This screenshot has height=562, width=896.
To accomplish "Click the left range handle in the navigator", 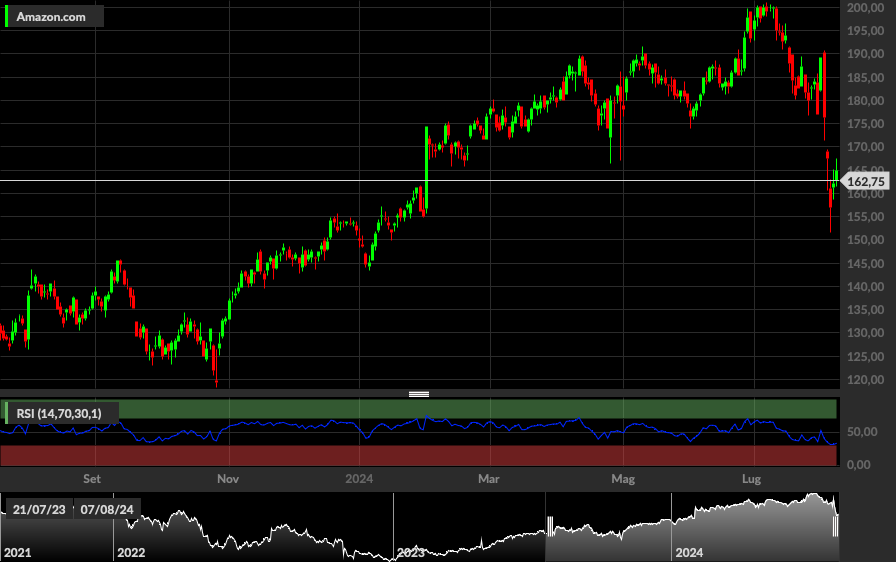I will tap(550, 526).
